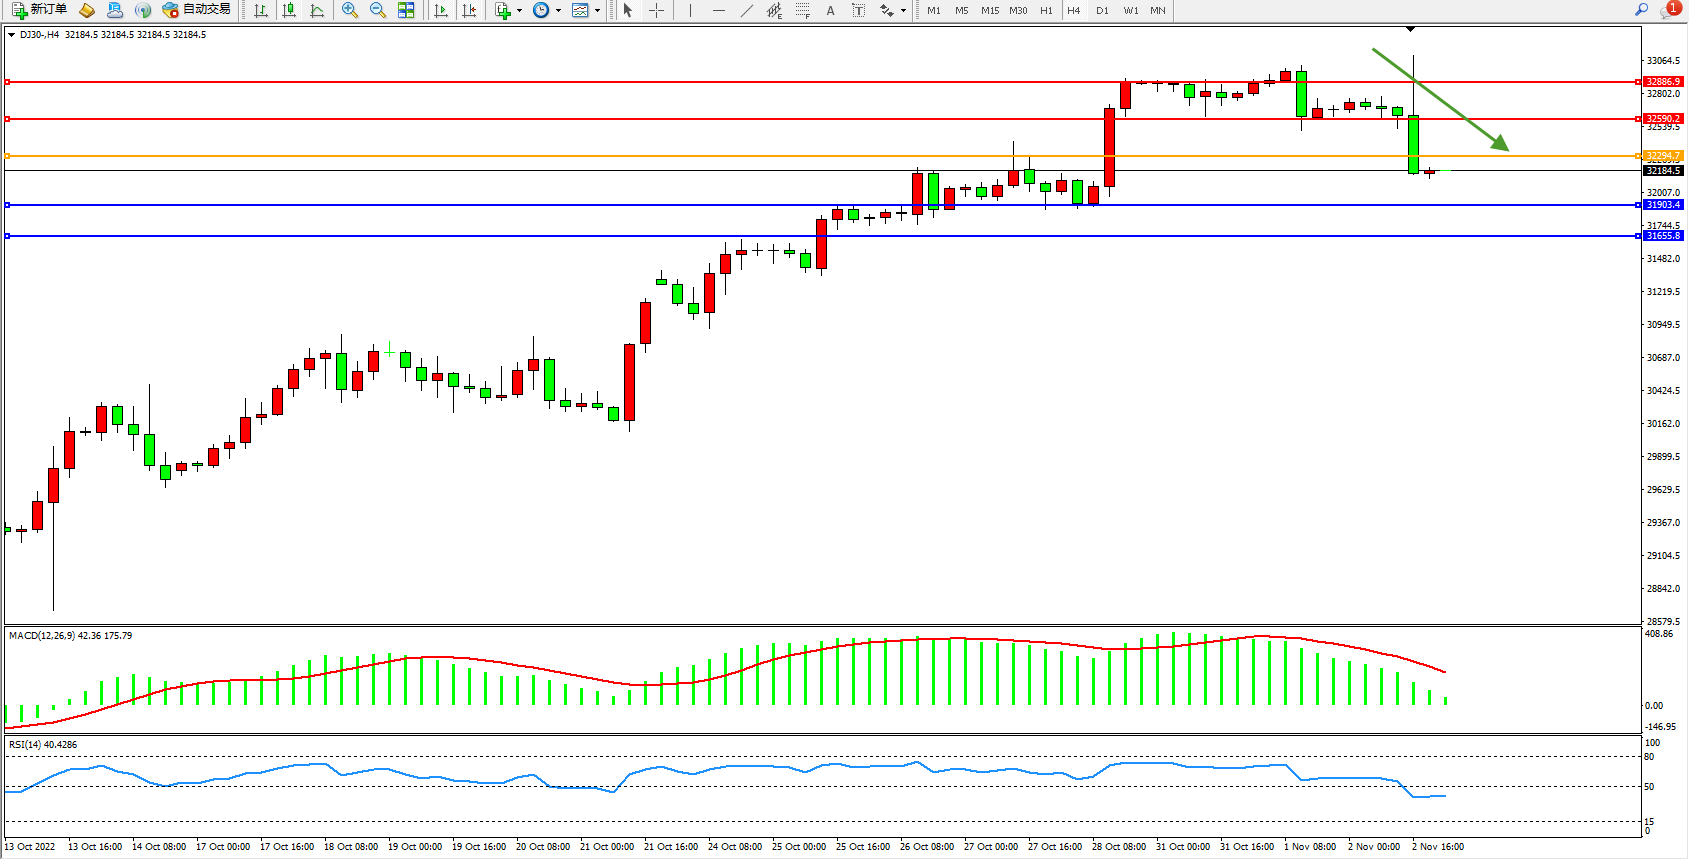The image size is (1689, 860).
Task: Click the orange 32294.7 price level label
Action: pos(1663,156)
